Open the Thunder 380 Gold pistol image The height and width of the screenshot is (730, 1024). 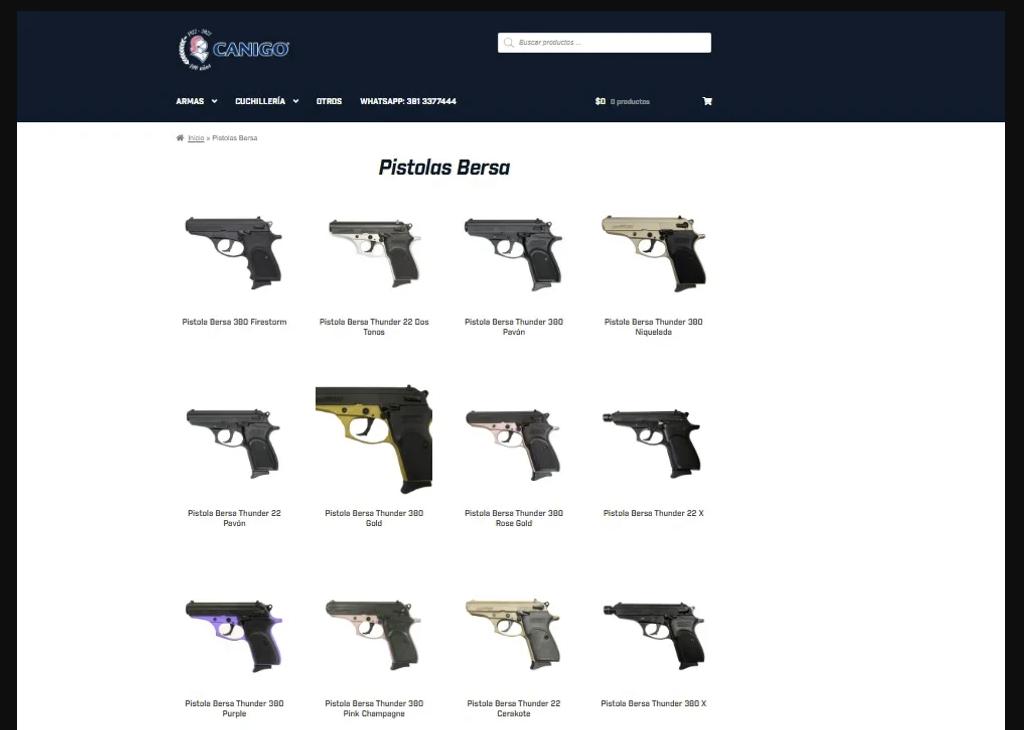pos(374,440)
